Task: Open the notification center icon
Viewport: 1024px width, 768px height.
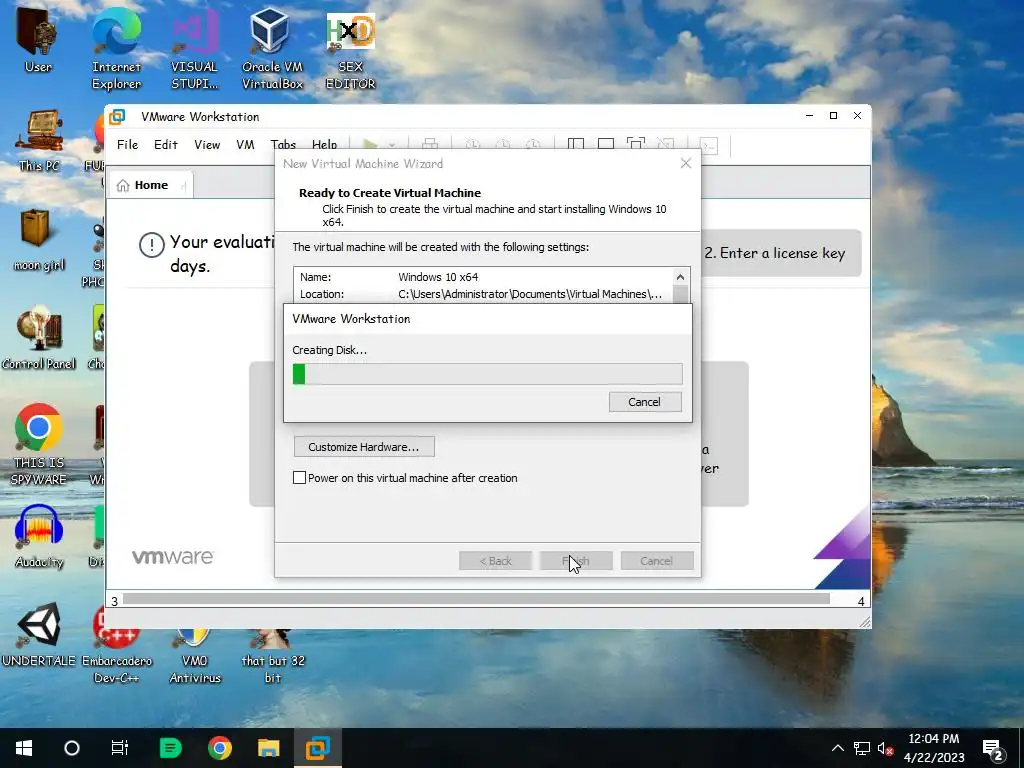Action: point(993,748)
